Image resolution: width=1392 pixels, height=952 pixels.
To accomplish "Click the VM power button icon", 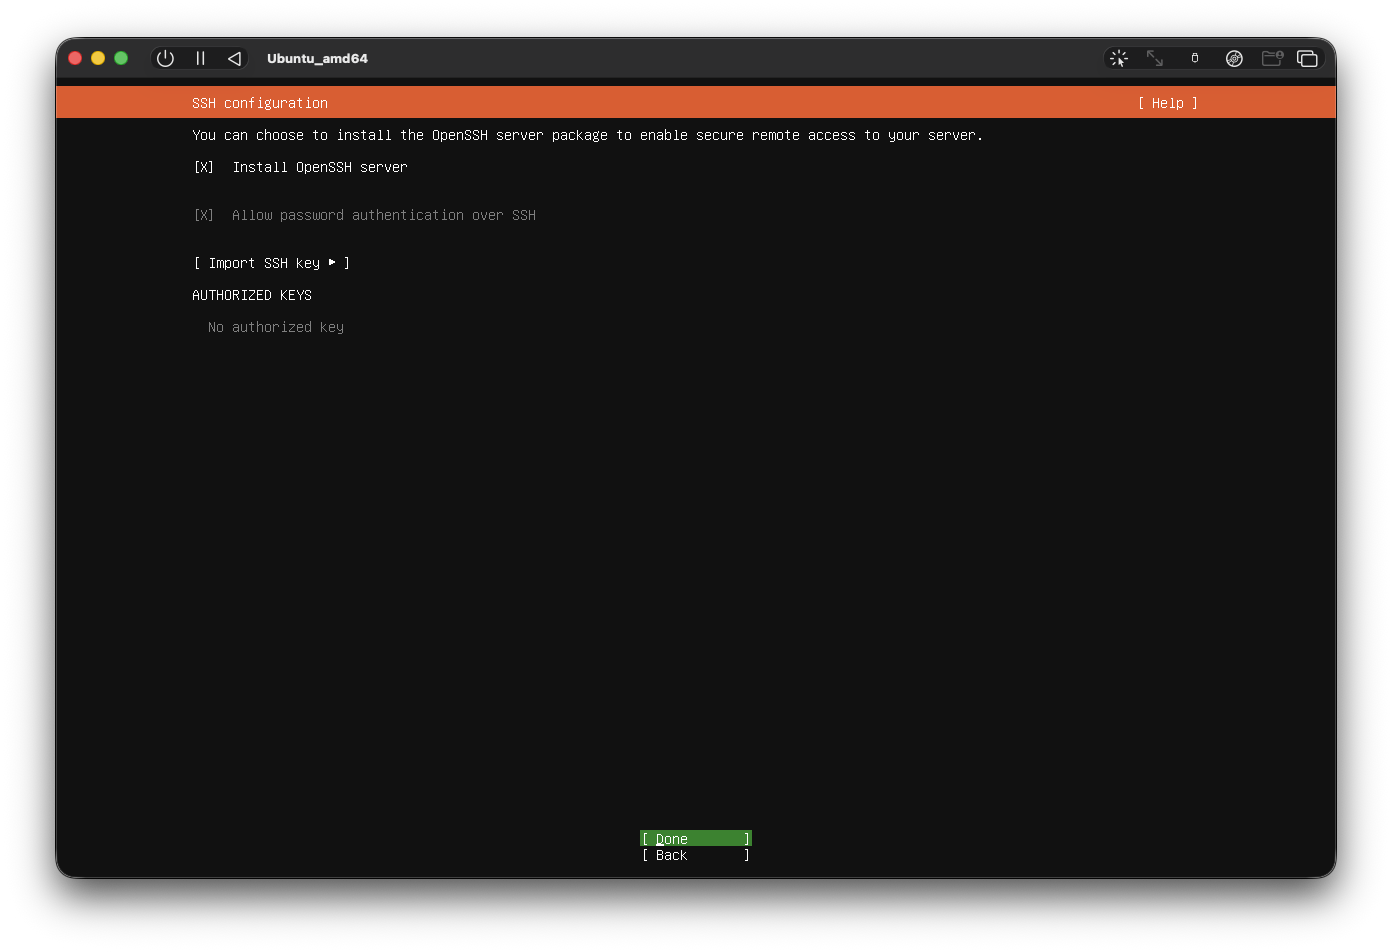I will 165,59.
